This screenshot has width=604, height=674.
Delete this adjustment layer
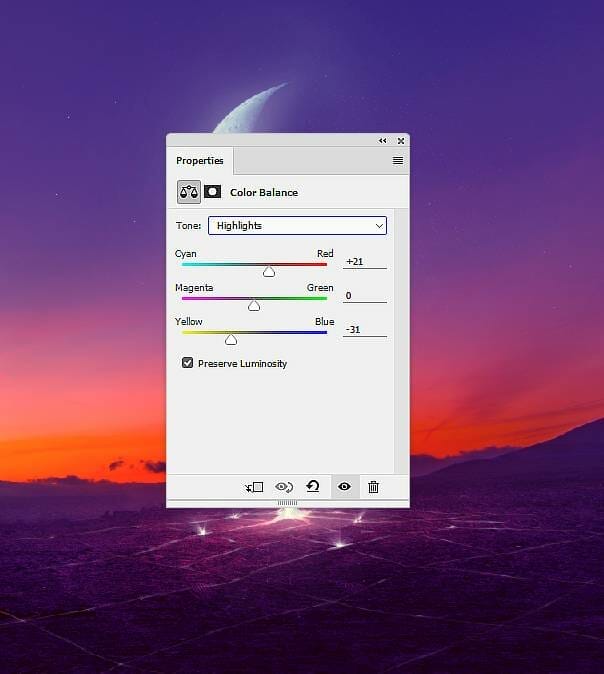point(373,487)
